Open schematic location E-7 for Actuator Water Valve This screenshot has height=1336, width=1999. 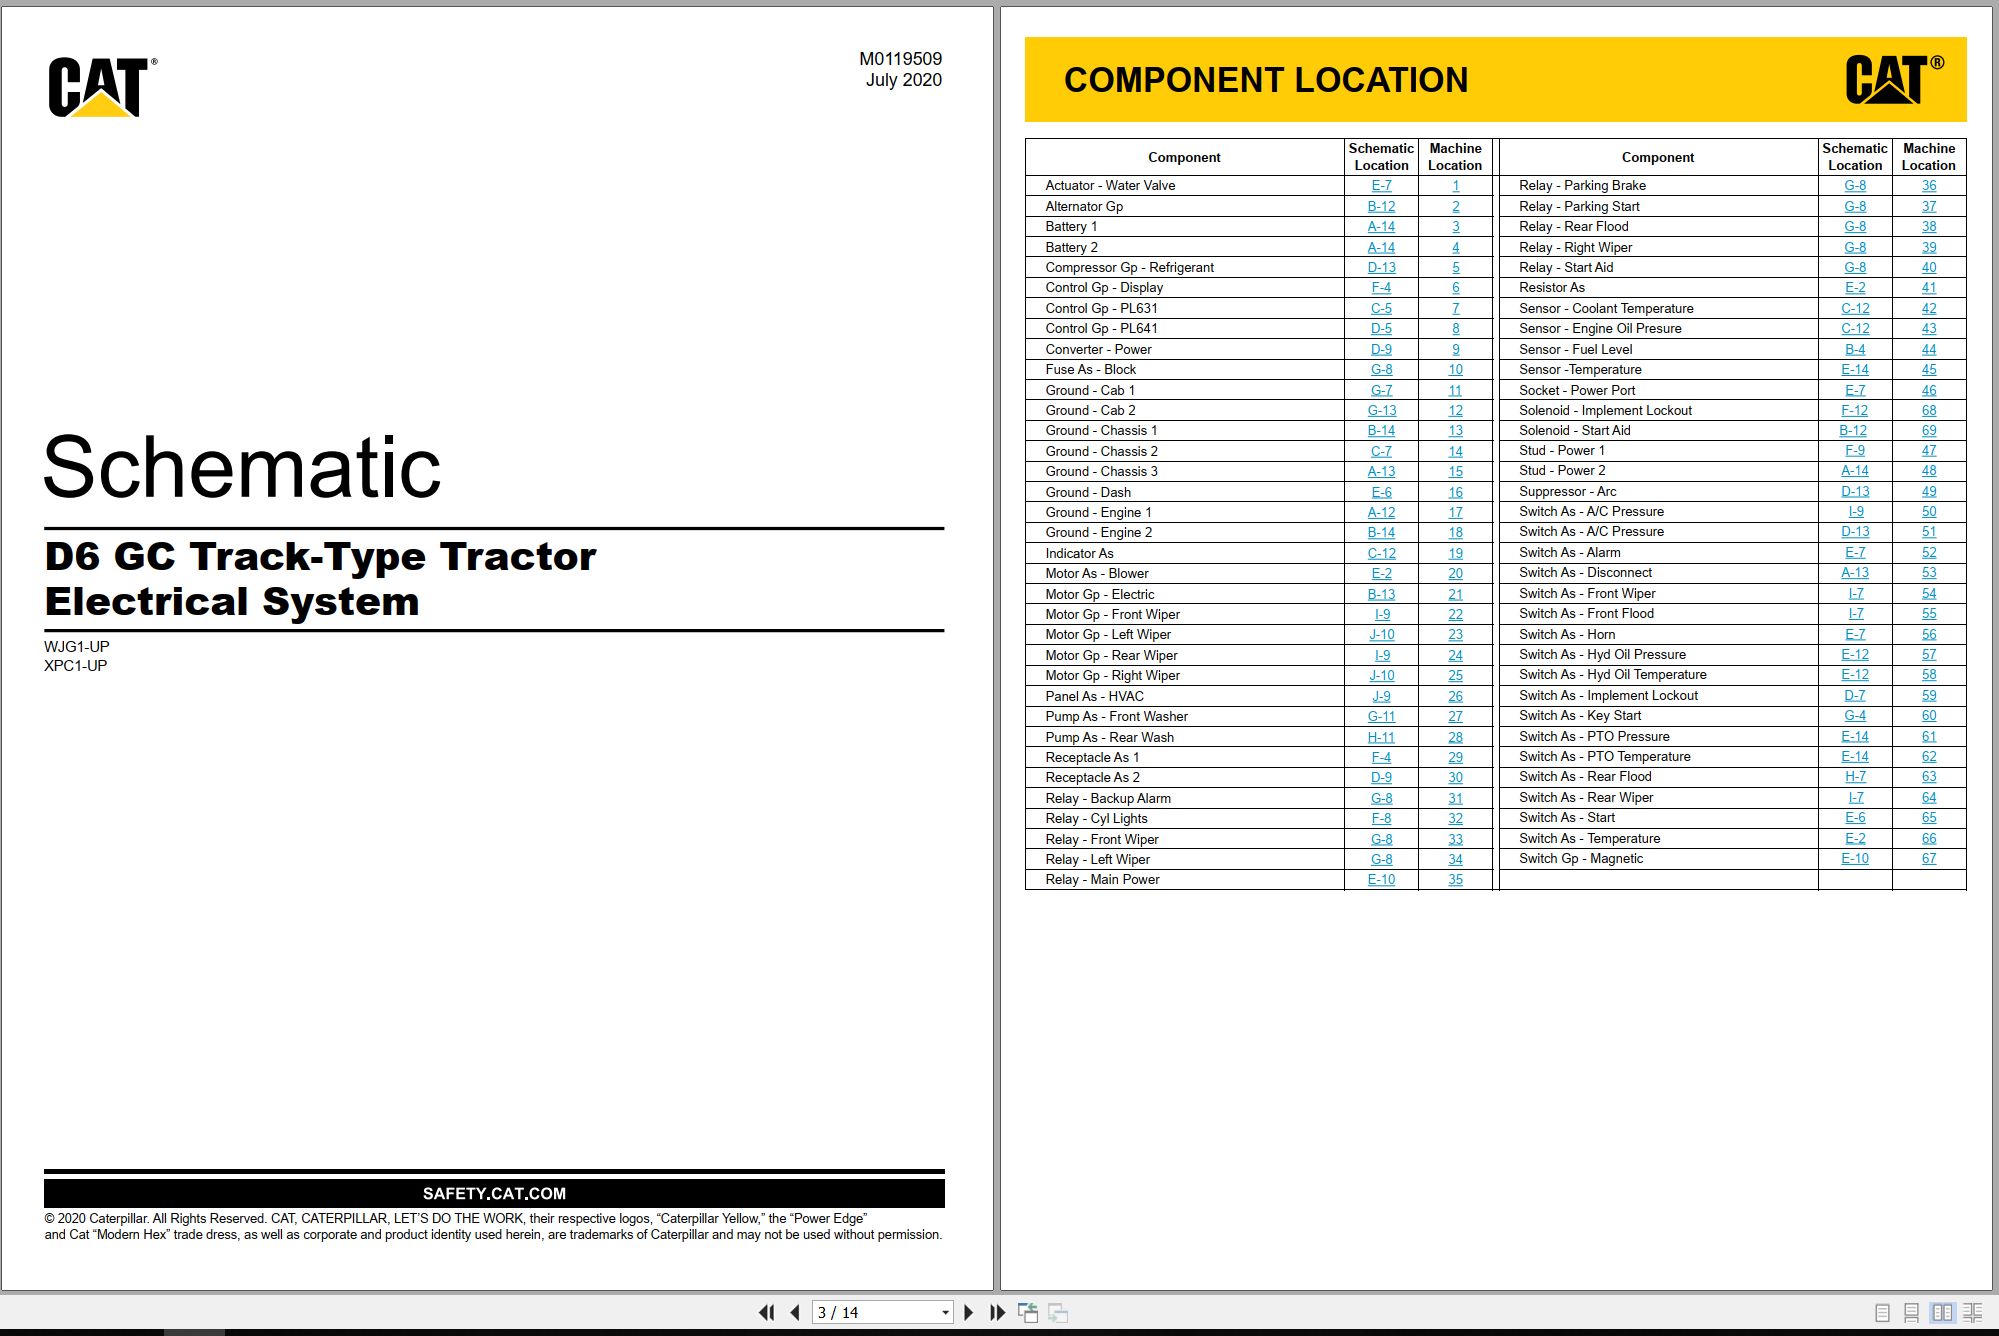pyautogui.click(x=1381, y=186)
